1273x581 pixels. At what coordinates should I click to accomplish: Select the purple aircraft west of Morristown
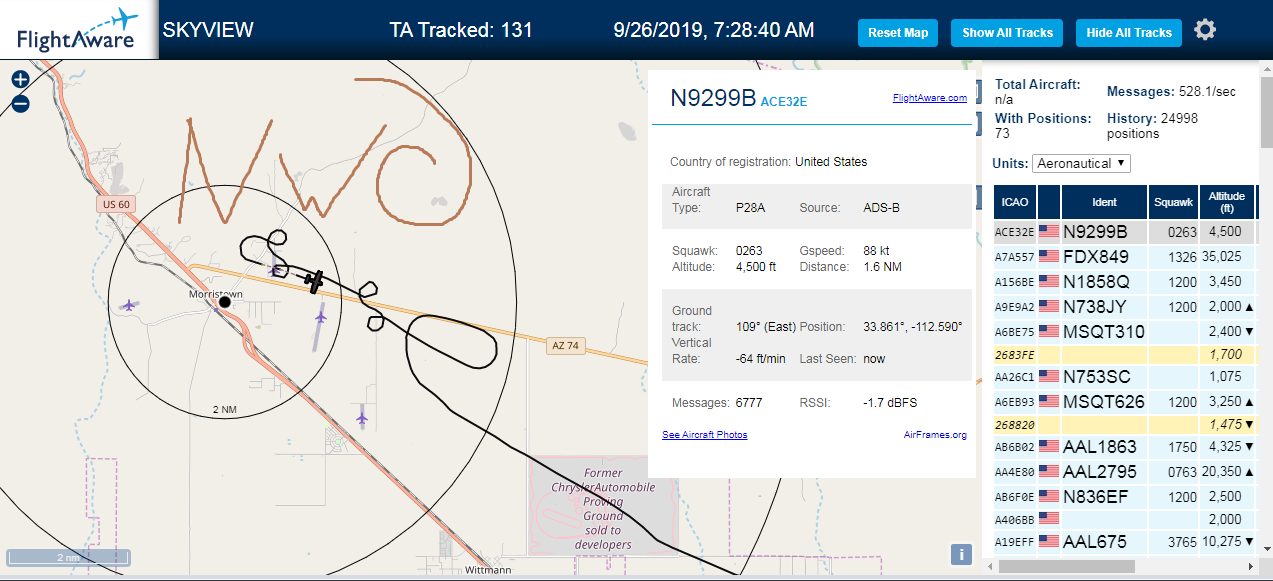click(x=127, y=304)
